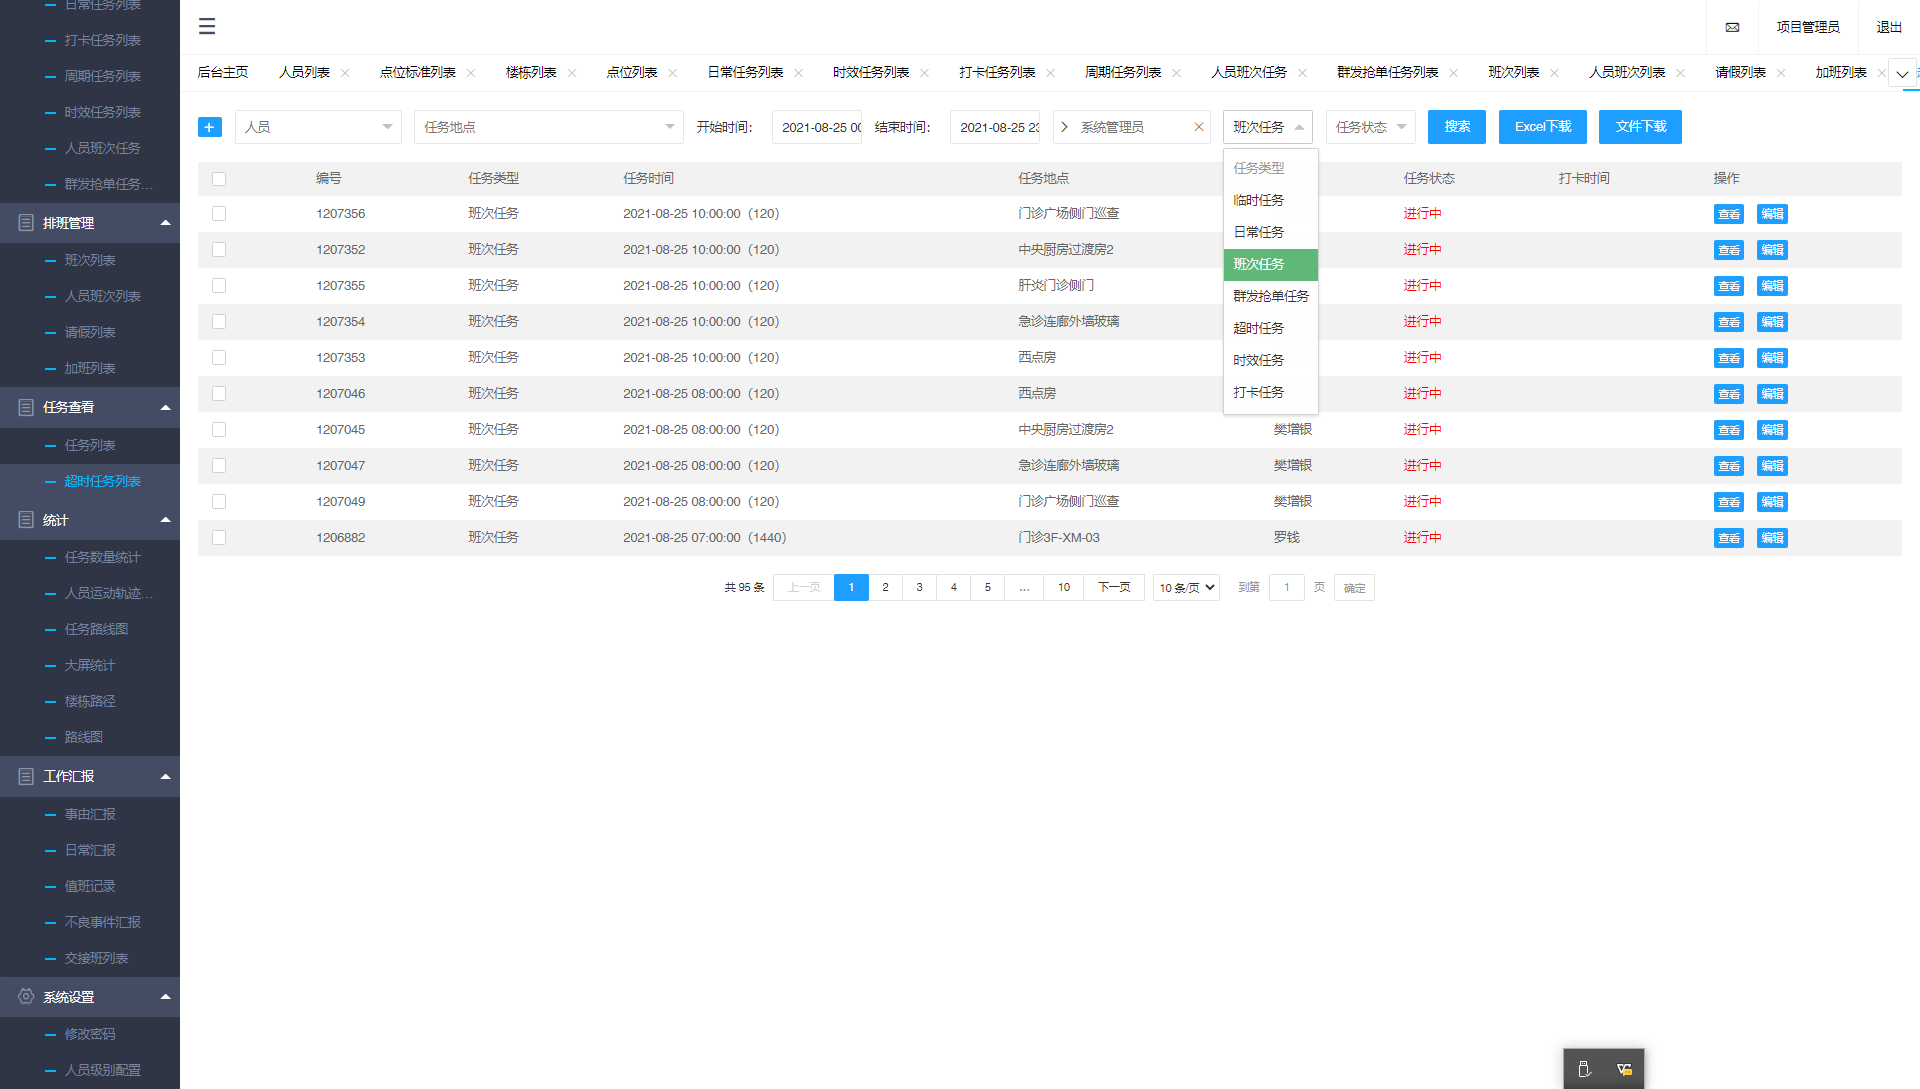Open the 任务地点 dropdown filter
Viewport: 1920px width, 1089px height.
(x=549, y=127)
